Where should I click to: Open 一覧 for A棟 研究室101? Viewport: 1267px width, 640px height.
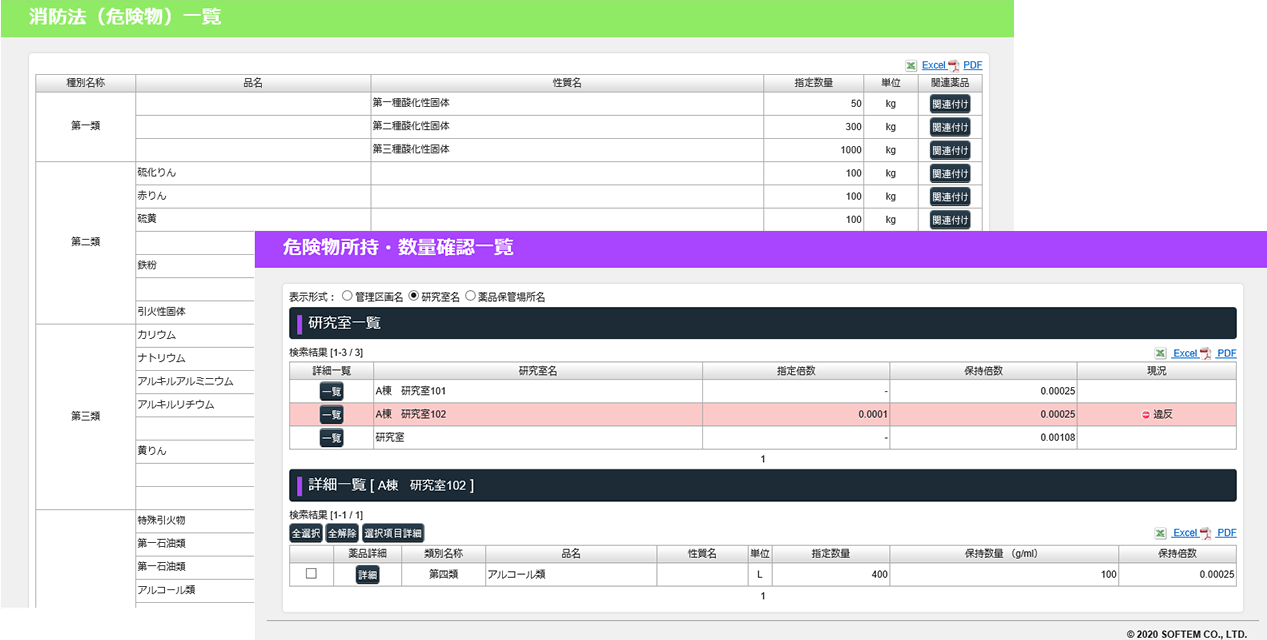pos(331,392)
